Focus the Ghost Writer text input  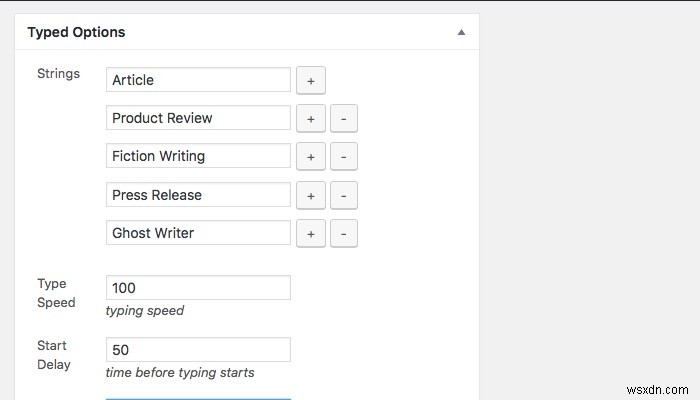[198, 233]
